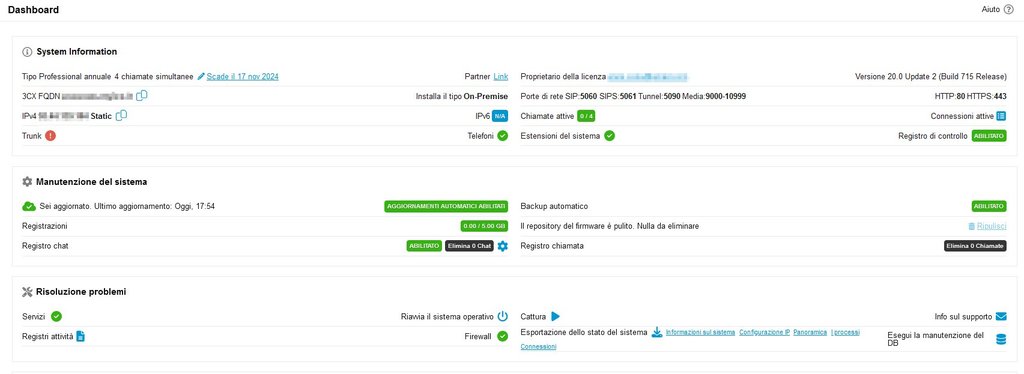Open activity logs document icon
The height and width of the screenshot is (374, 1024).
[x=80, y=336]
